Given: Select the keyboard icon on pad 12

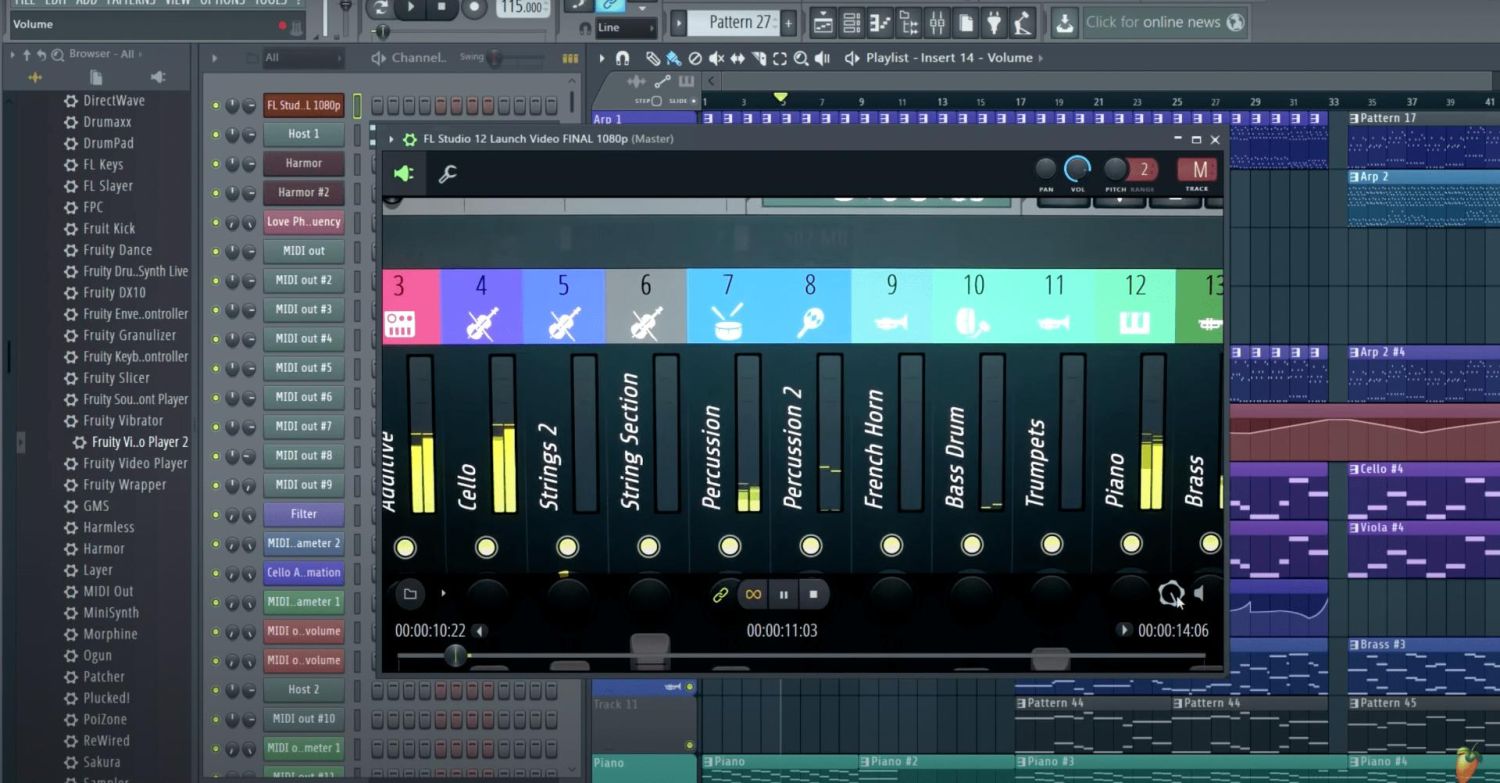Looking at the screenshot, I should [1135, 323].
